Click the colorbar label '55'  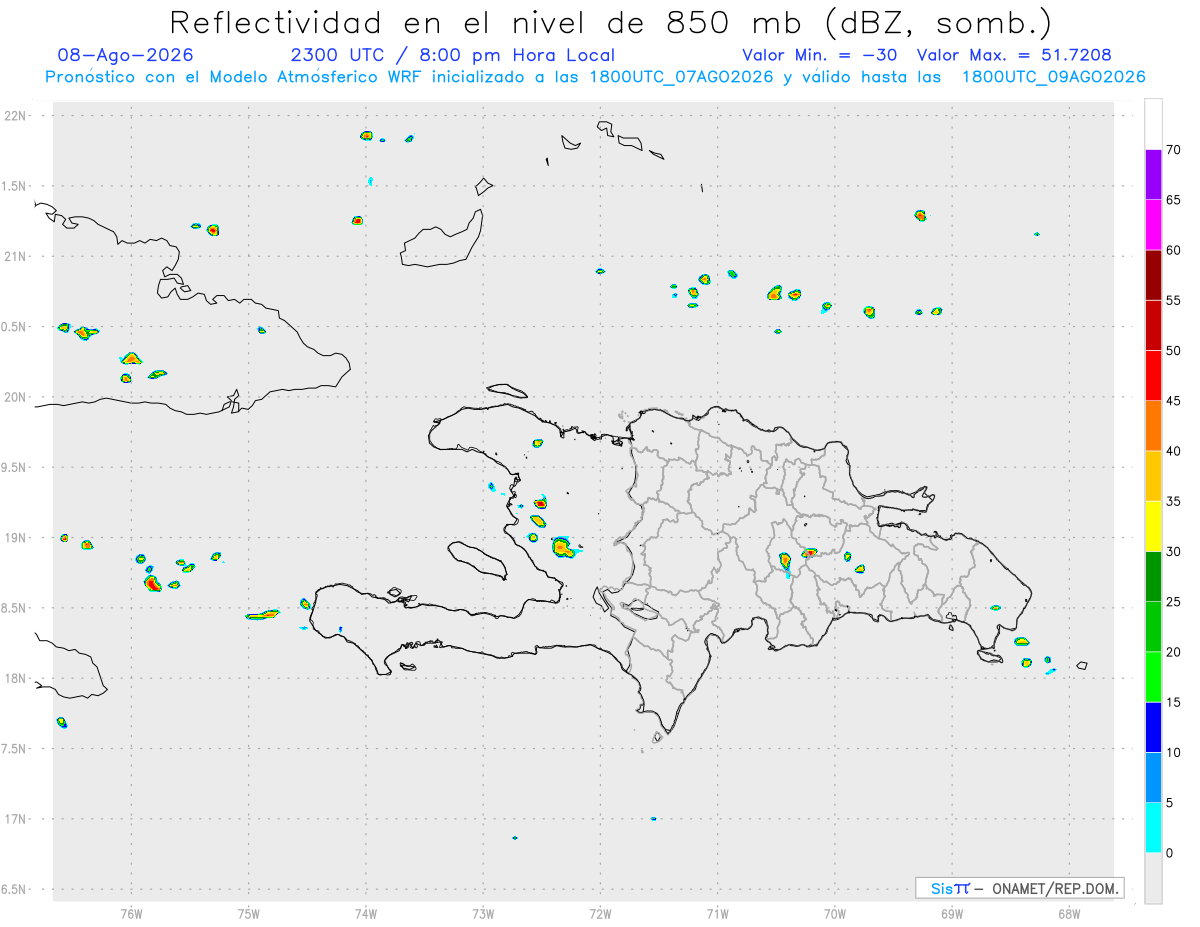point(1173,300)
